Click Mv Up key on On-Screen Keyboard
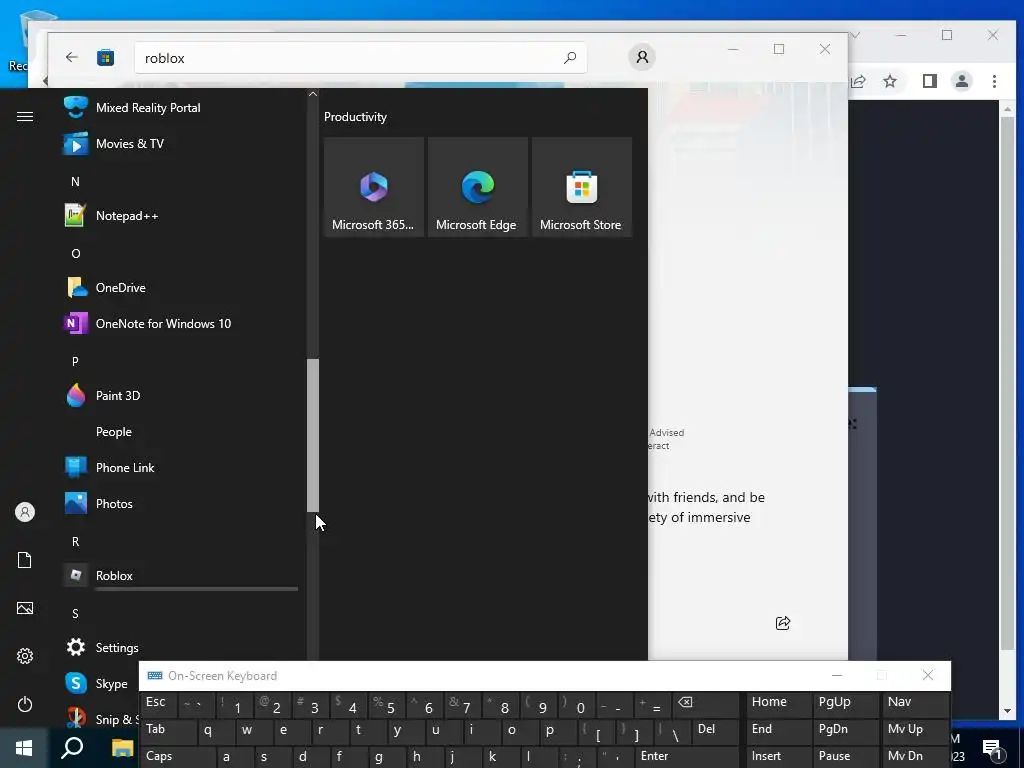1024x768 pixels. pyautogui.click(x=915, y=730)
